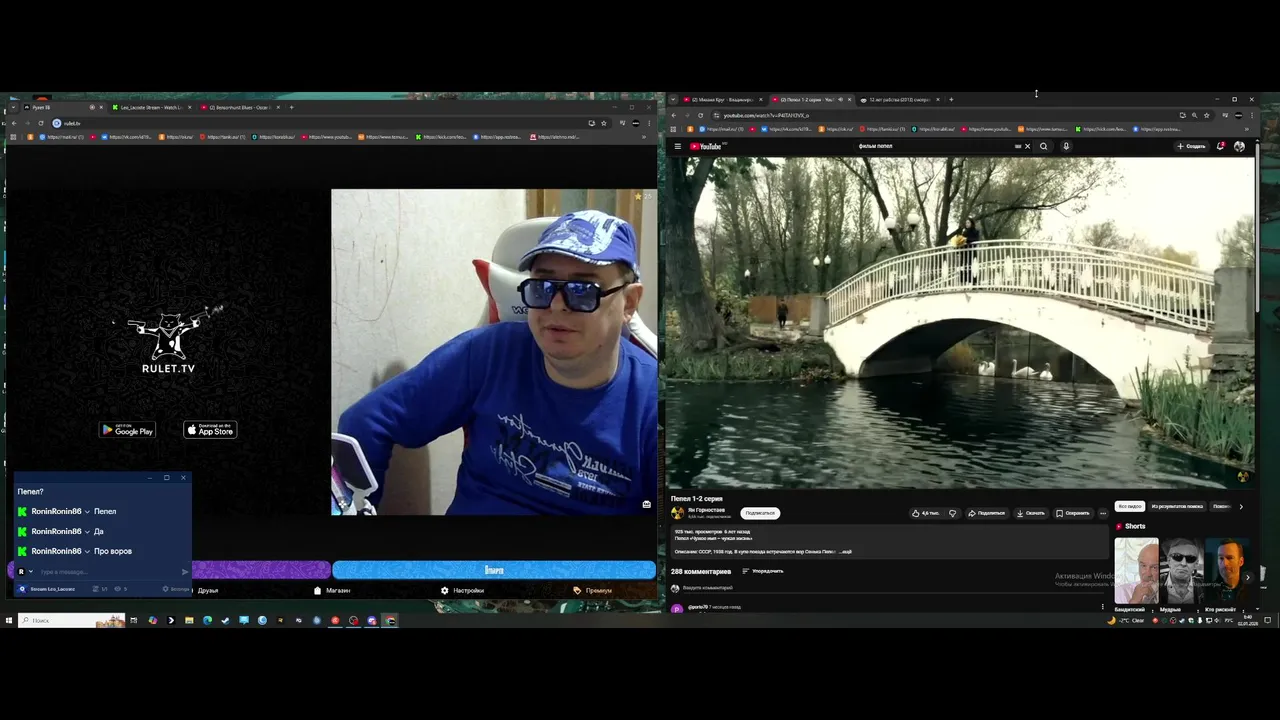Viewport: 1280px width, 720px height.
Task: Go to the YouTube home logo
Action: pyautogui.click(x=704, y=146)
